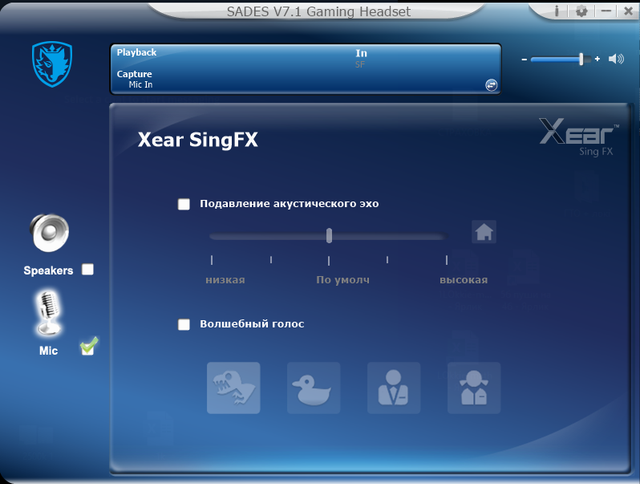Uncheck the Mic checkbox

88,348
